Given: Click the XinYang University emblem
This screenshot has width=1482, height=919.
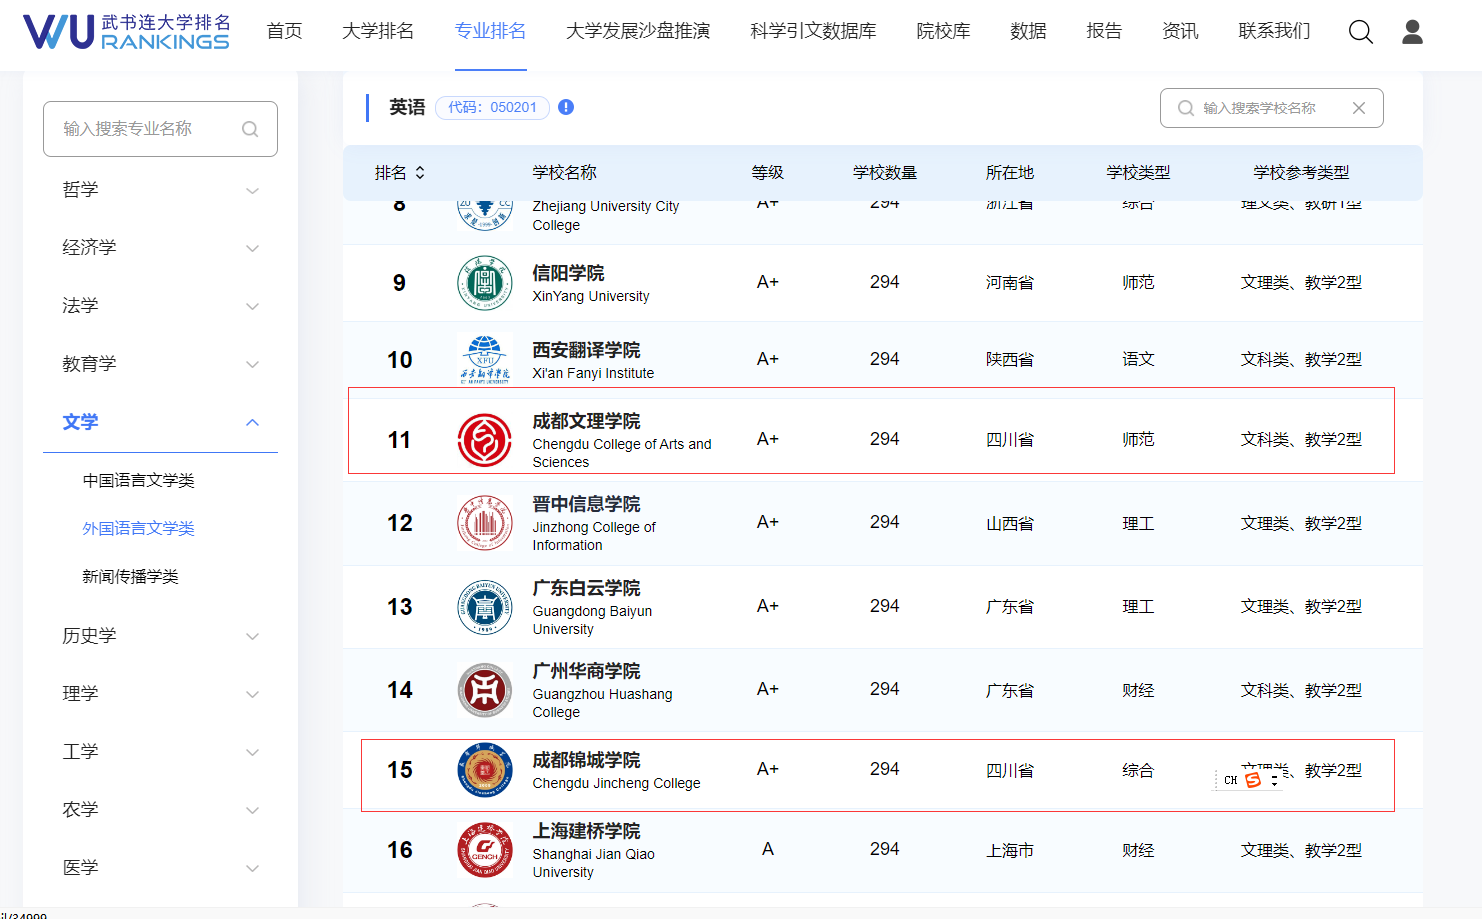Looking at the screenshot, I should [x=484, y=283].
